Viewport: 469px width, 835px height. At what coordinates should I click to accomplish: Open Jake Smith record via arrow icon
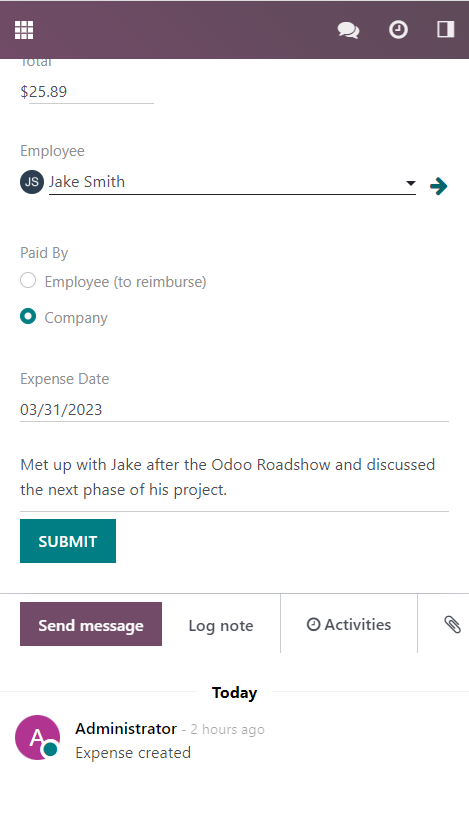439,186
